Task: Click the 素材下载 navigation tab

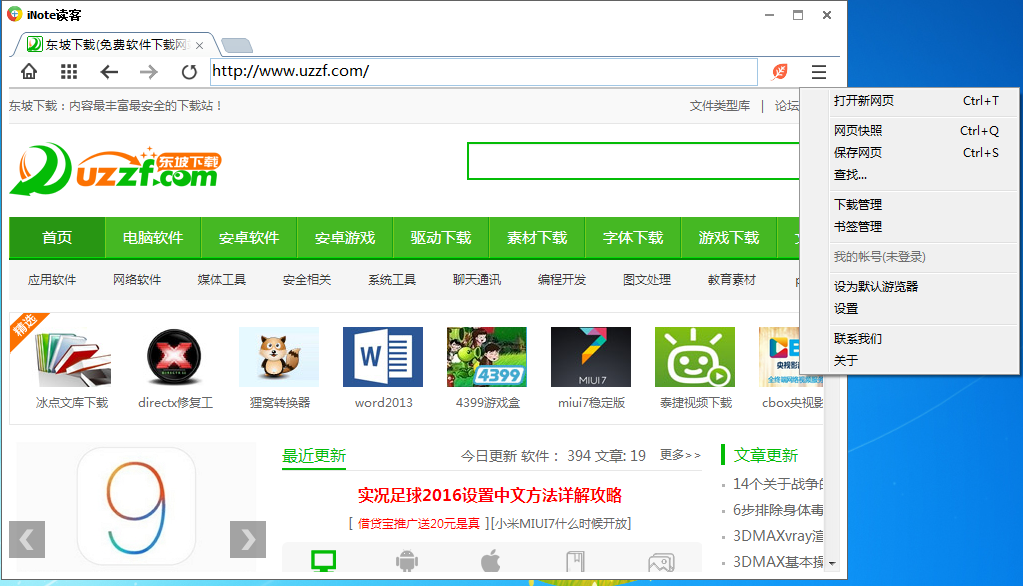Action: click(x=537, y=238)
